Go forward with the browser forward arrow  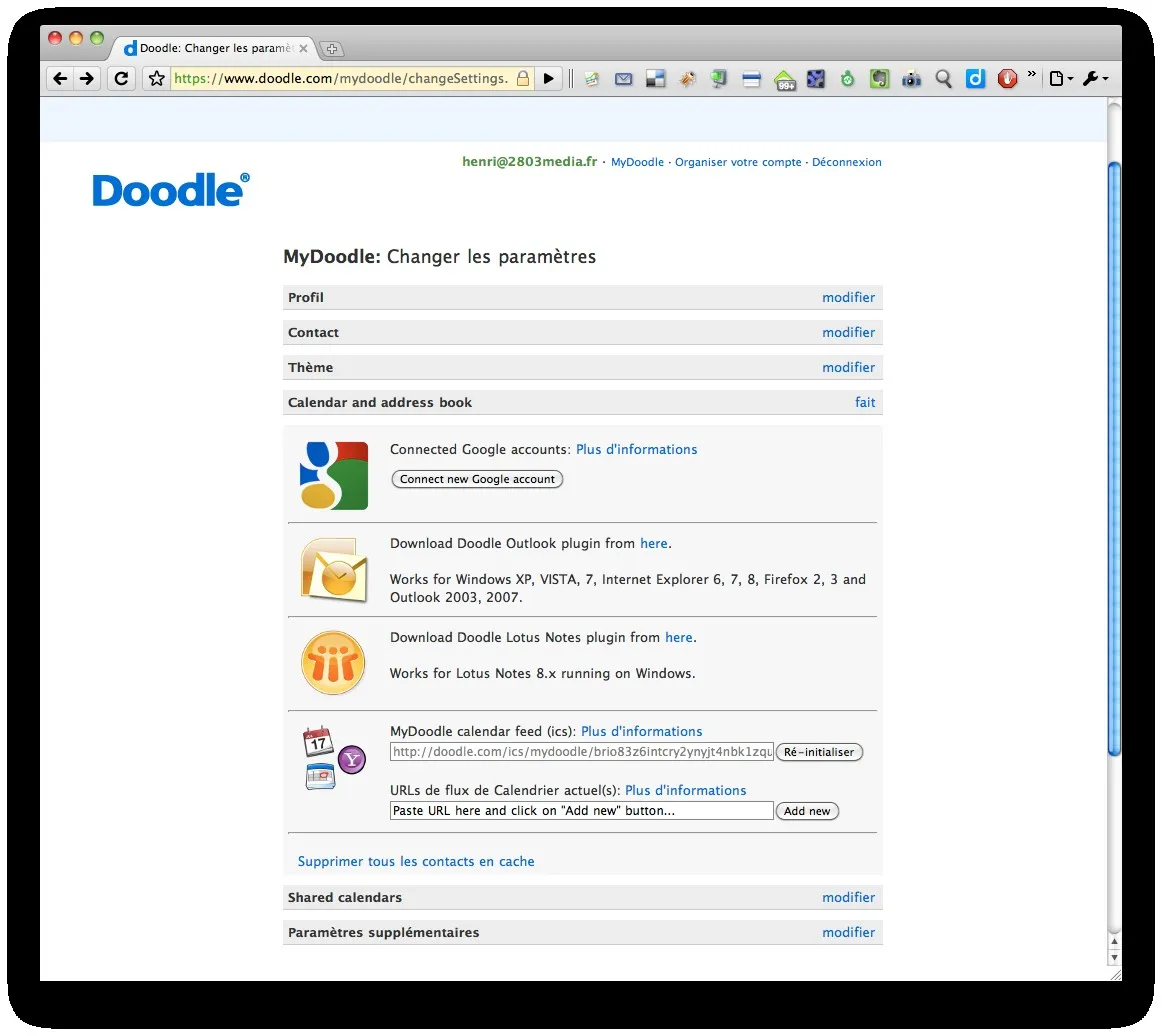pos(87,79)
